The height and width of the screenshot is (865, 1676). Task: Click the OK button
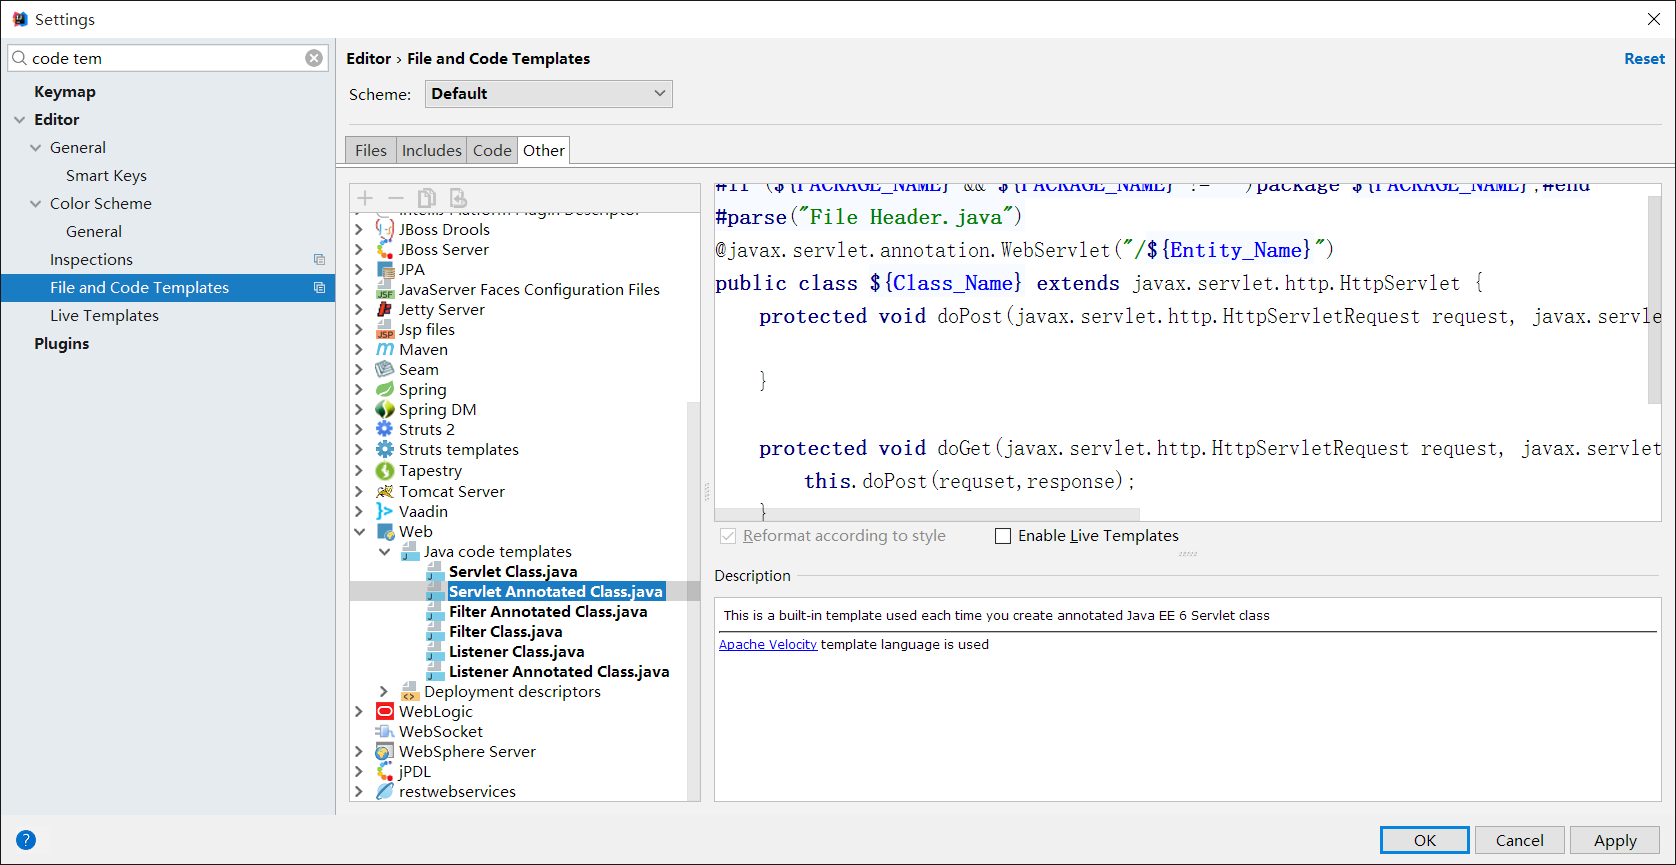tap(1425, 840)
